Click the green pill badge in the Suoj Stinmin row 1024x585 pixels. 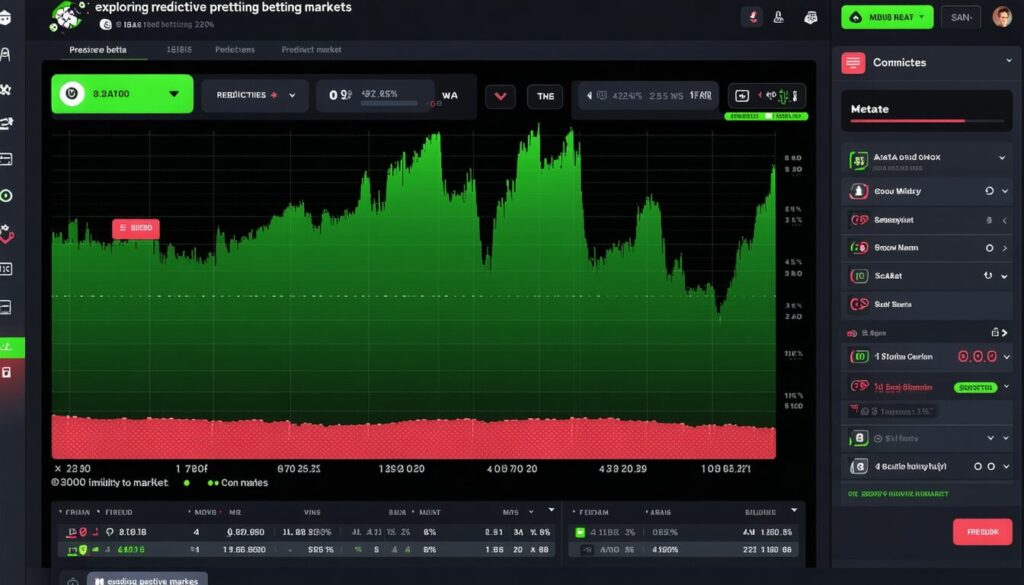click(x=976, y=388)
